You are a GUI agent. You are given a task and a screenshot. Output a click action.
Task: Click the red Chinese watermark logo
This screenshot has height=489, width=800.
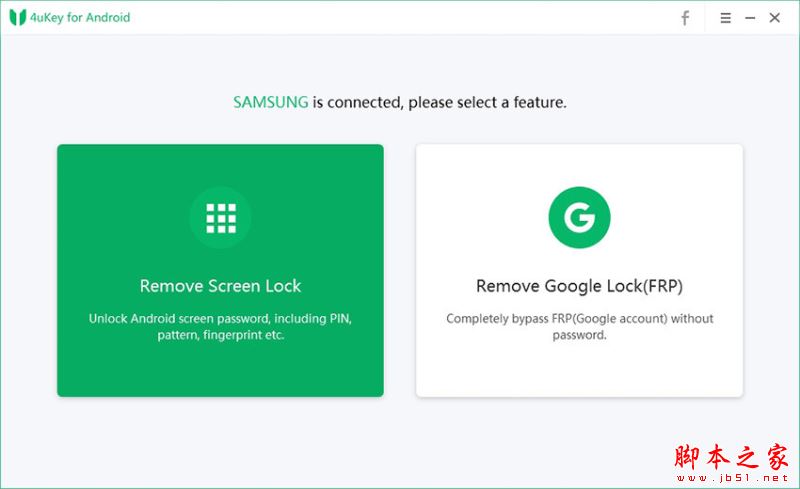click(x=731, y=456)
